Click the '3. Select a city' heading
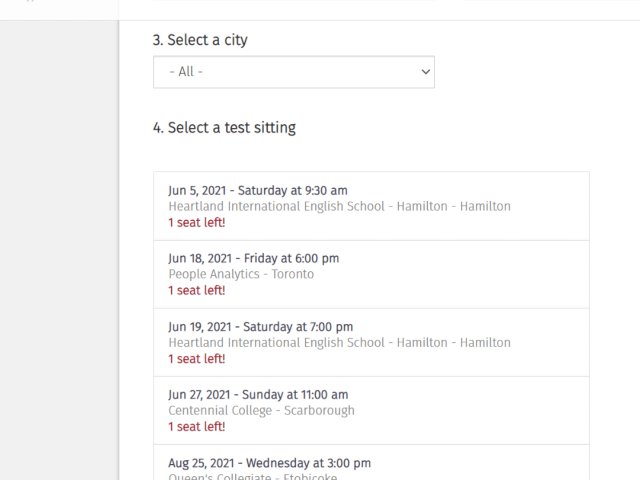This screenshot has height=480, width=640. point(200,40)
